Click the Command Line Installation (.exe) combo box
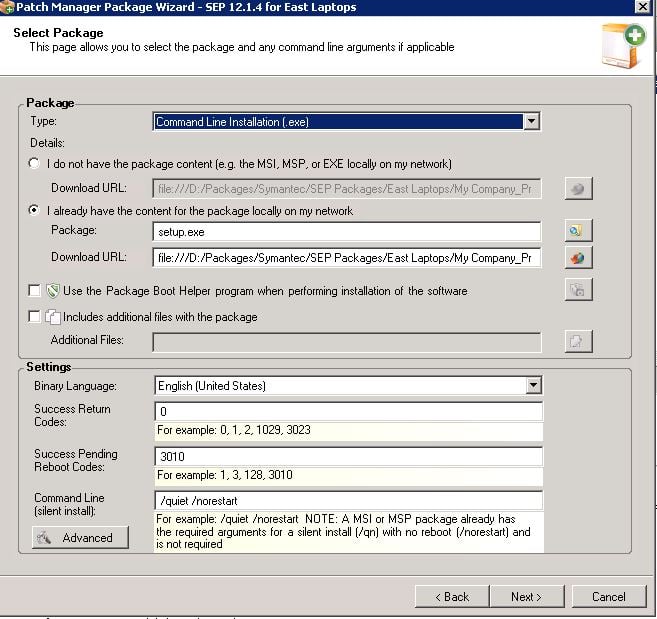 (x=347, y=122)
